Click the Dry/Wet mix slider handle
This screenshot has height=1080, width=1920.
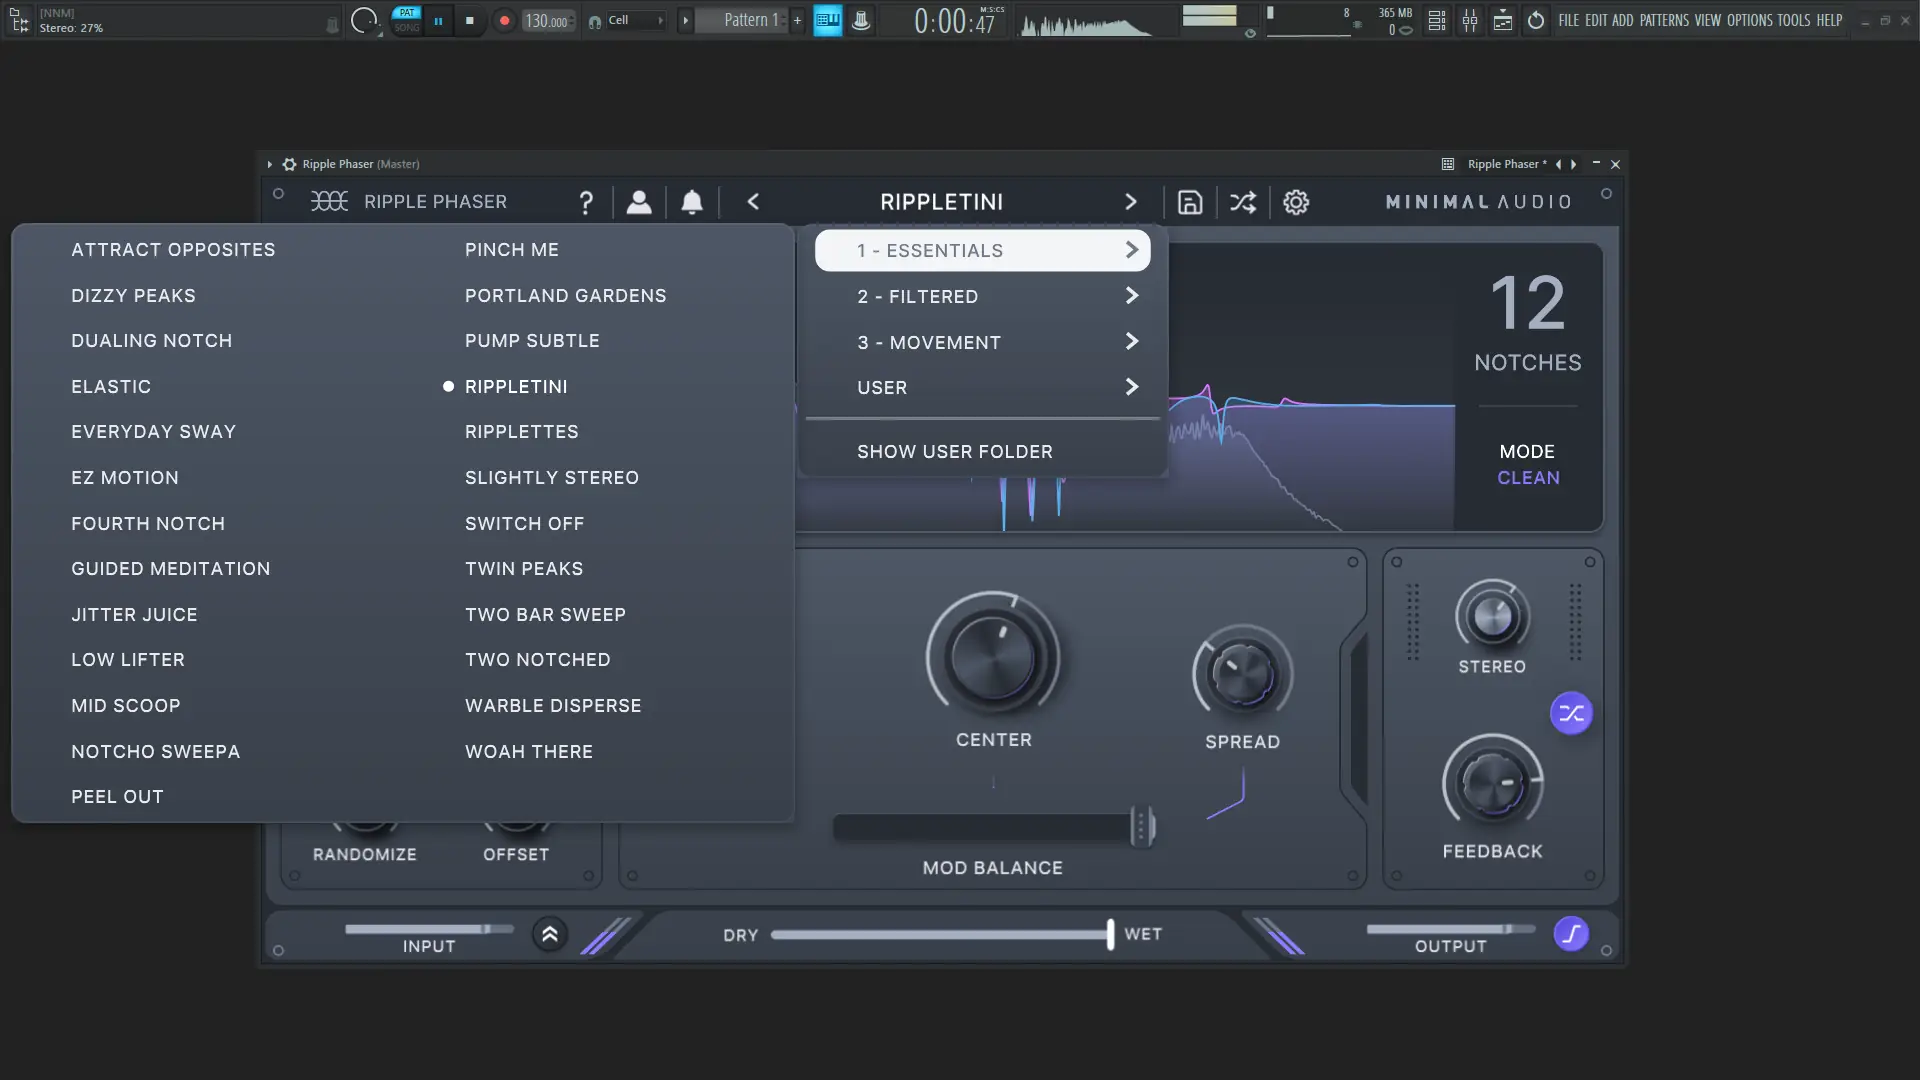coord(1110,934)
